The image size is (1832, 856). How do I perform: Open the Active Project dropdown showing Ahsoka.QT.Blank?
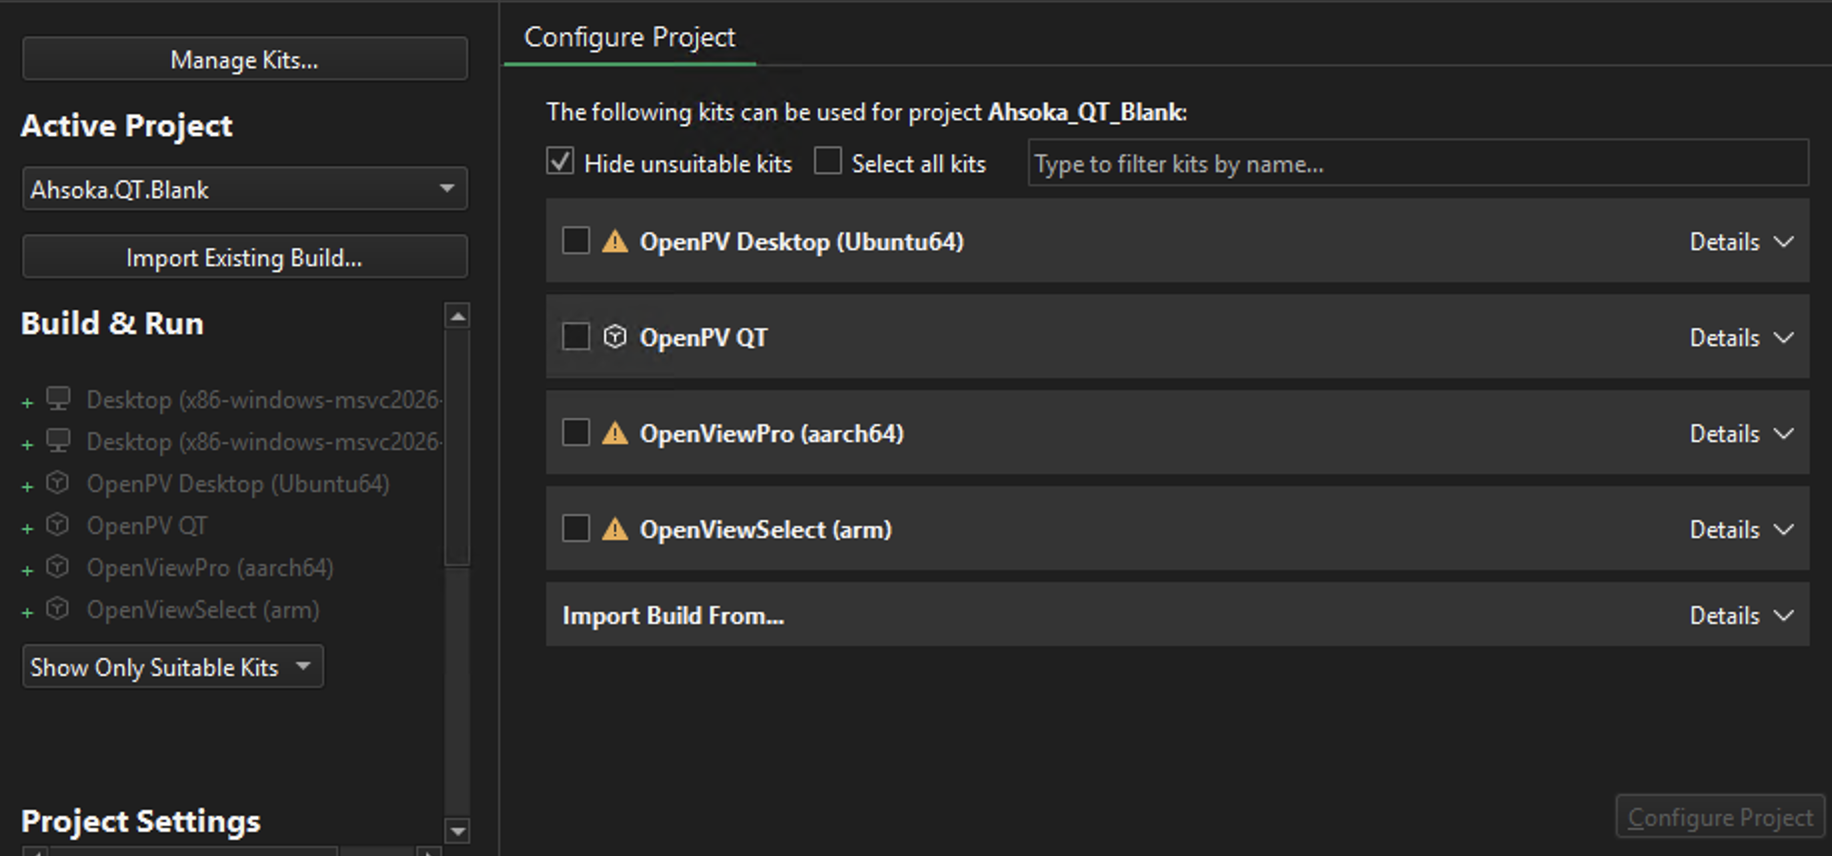click(245, 189)
